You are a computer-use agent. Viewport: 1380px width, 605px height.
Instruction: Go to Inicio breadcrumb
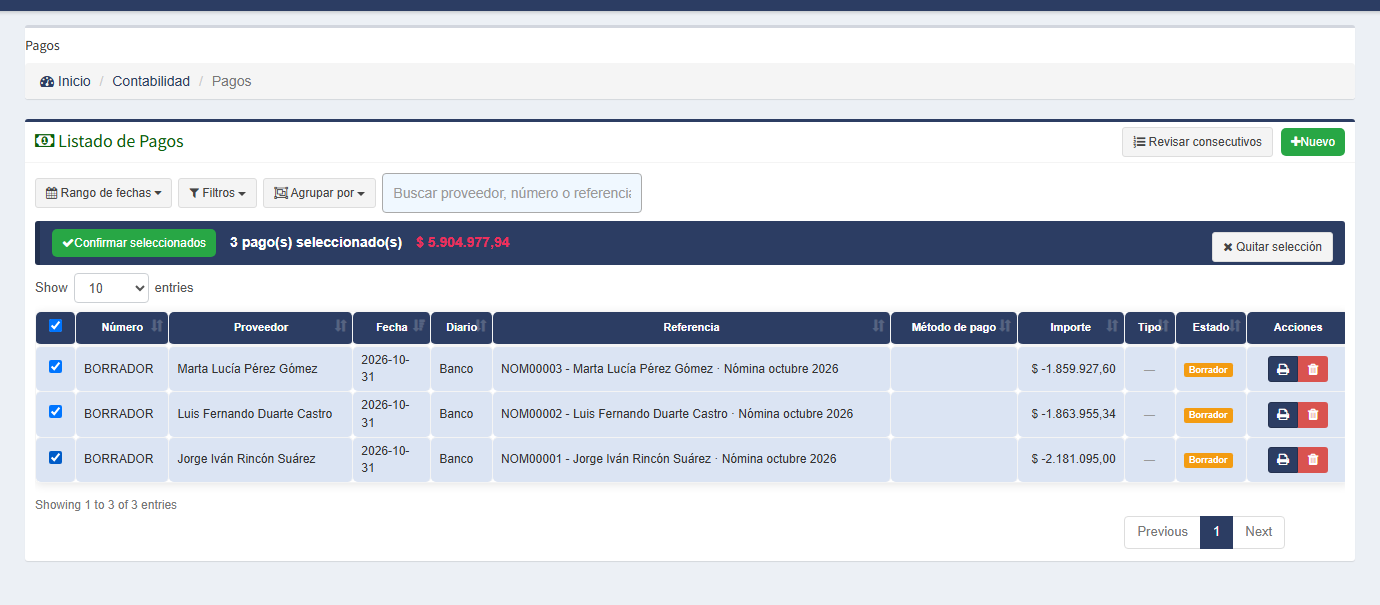point(65,81)
